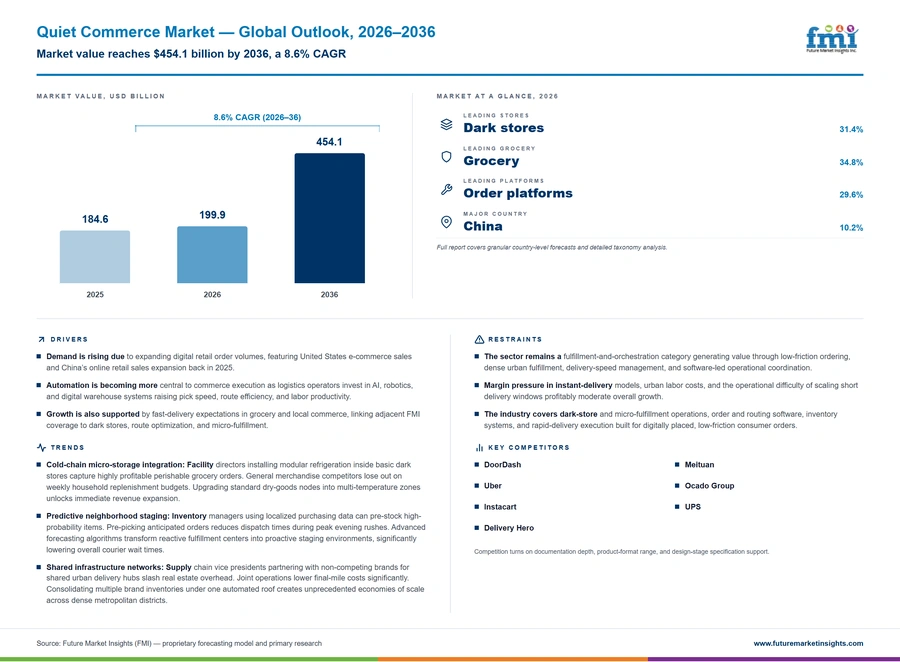Viewport: 900px width, 662px height.
Task: Click the 34.8% figure
Action: coord(851,162)
